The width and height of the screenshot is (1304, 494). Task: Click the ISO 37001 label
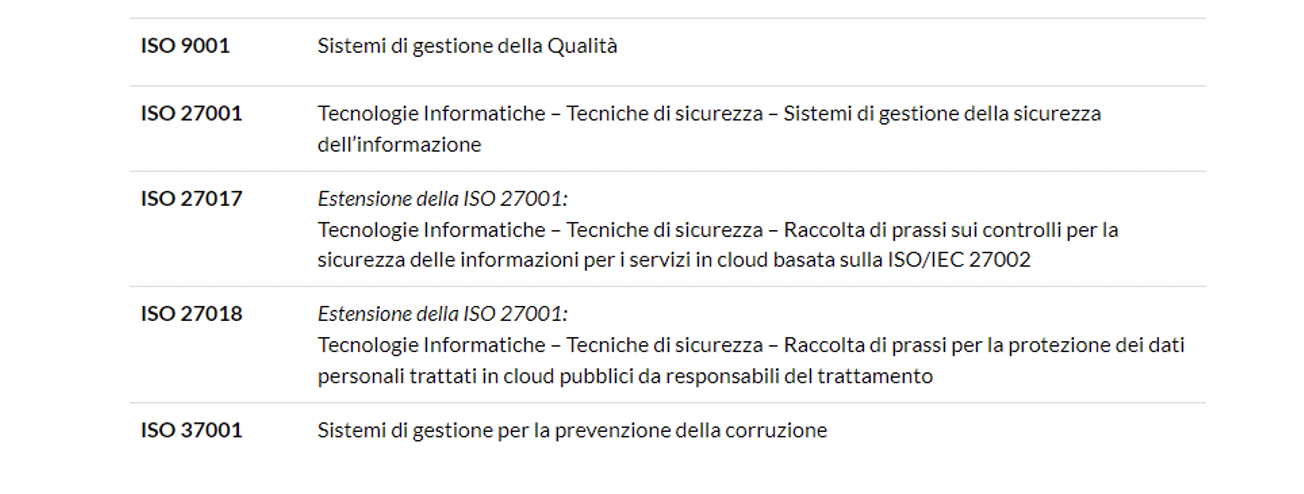point(191,431)
